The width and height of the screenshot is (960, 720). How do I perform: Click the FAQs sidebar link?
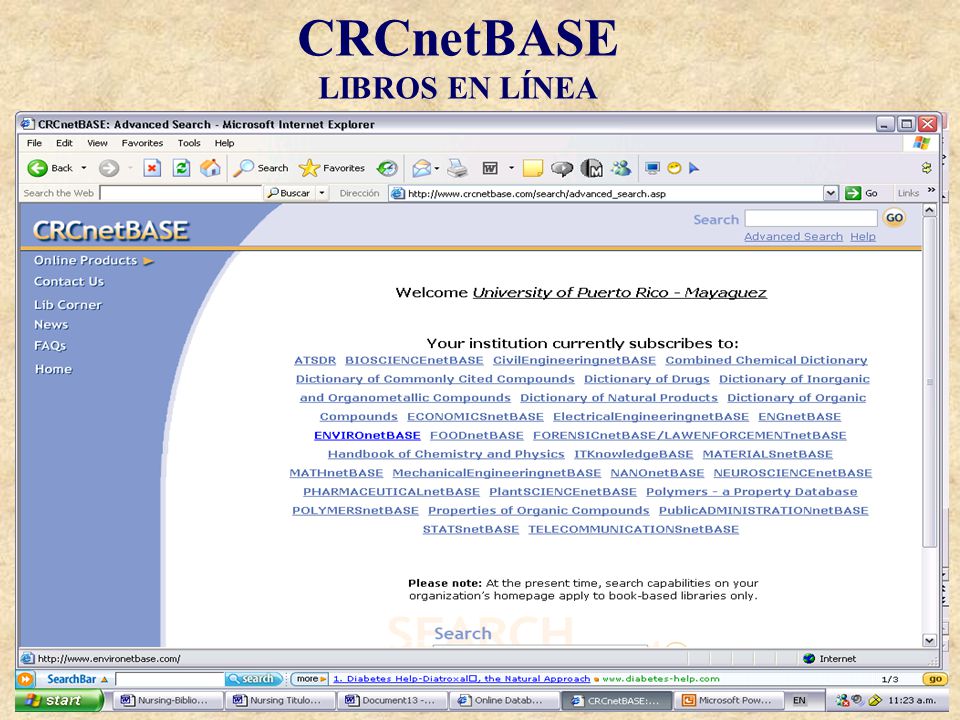[x=50, y=346]
